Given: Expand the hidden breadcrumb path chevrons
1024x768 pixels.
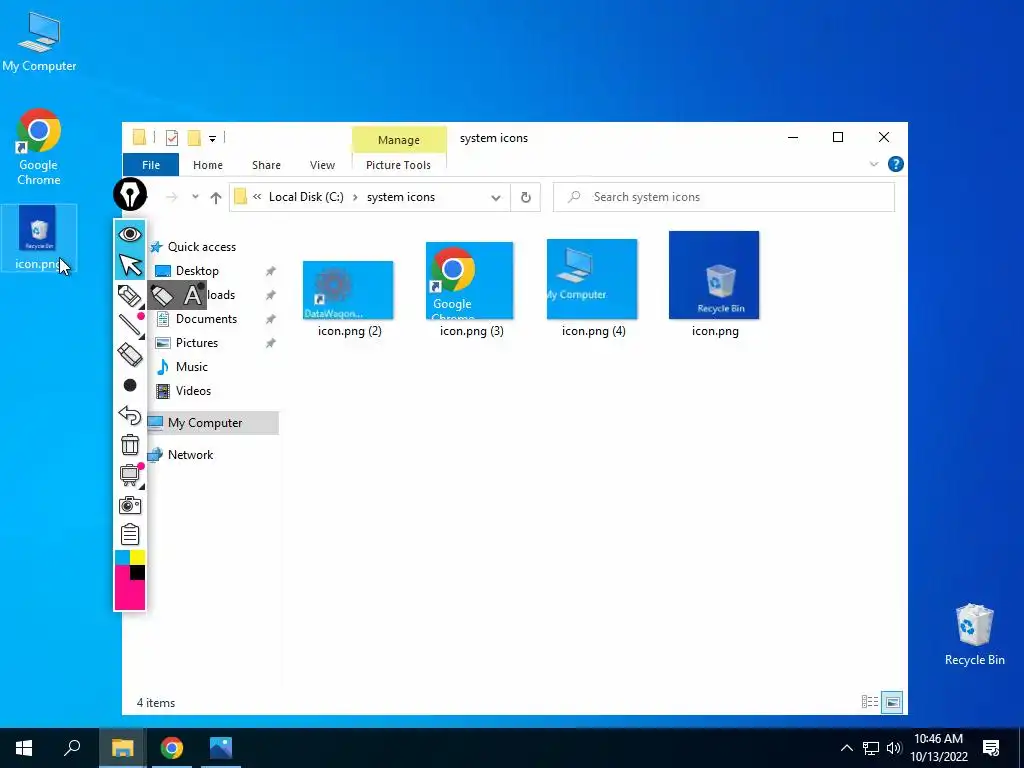Looking at the screenshot, I should pyautogui.click(x=257, y=197).
